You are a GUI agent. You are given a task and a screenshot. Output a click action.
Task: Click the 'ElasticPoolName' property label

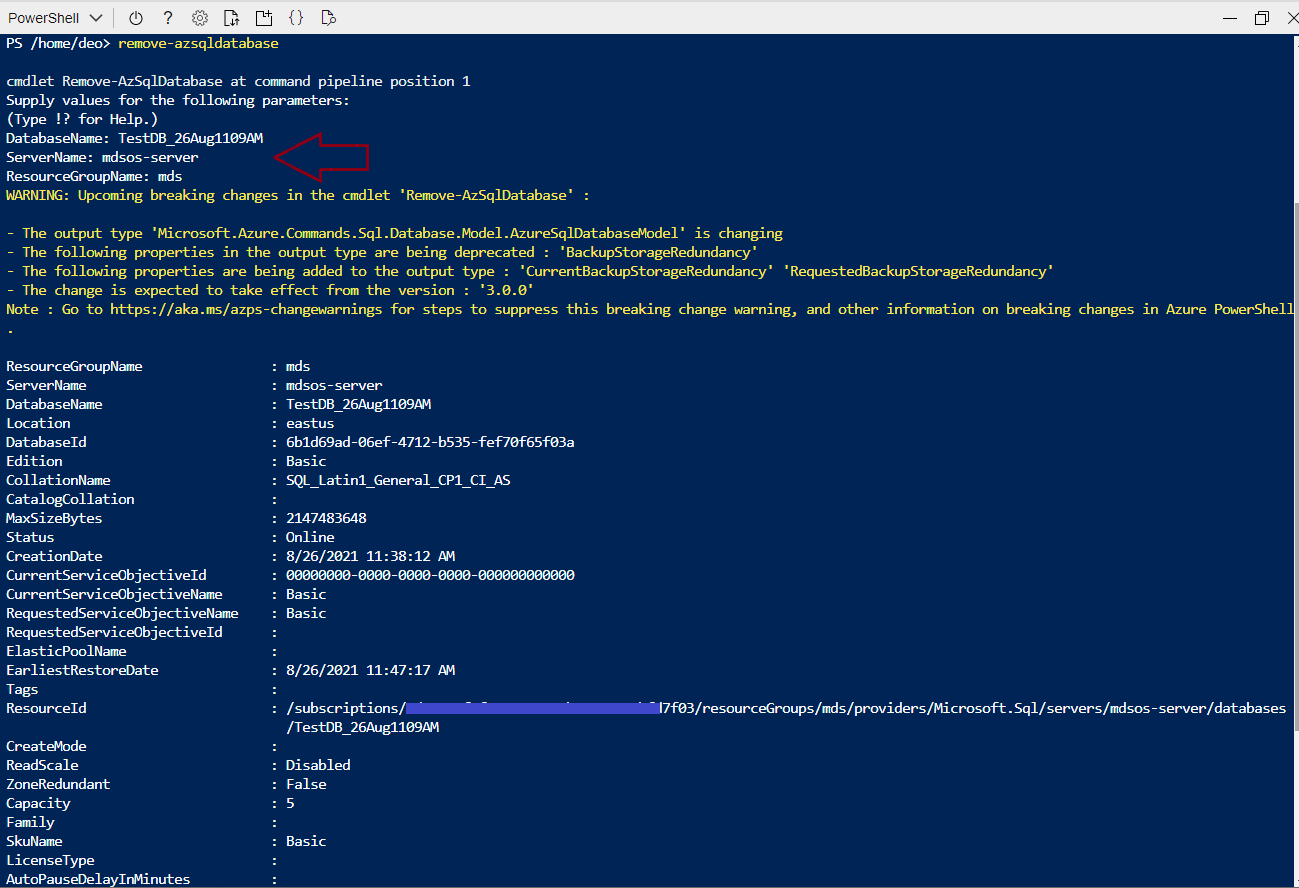coord(66,651)
